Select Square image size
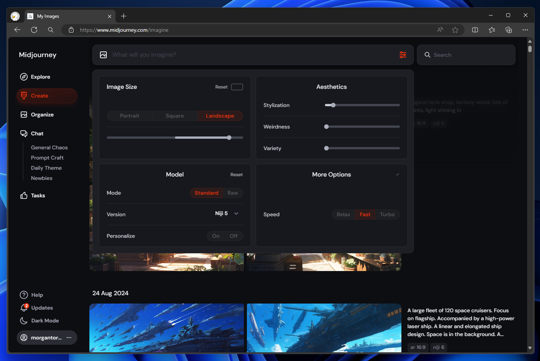 175,116
